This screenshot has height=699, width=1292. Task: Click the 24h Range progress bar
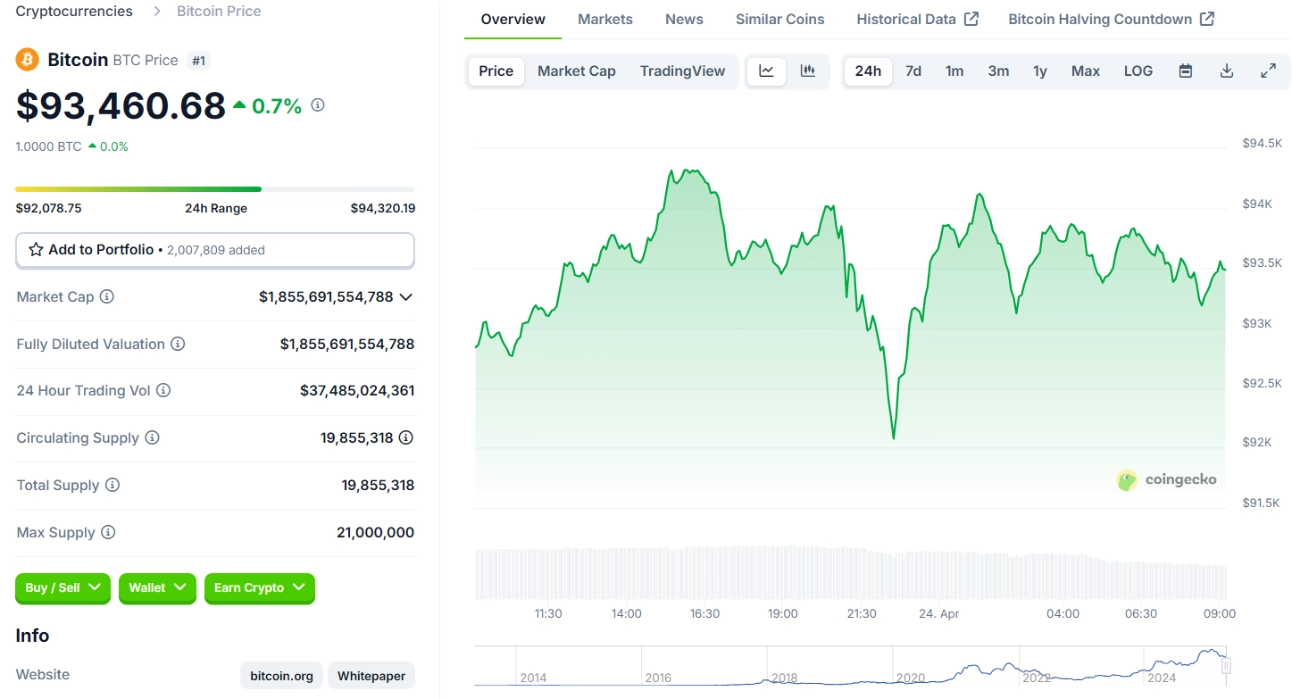point(215,189)
